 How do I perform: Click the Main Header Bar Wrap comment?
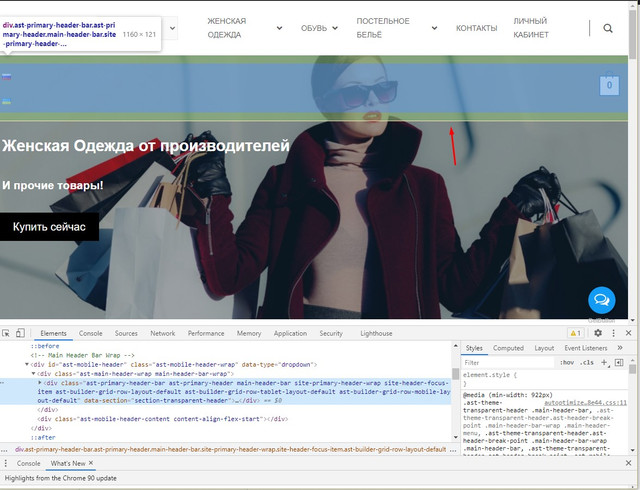(x=82, y=355)
